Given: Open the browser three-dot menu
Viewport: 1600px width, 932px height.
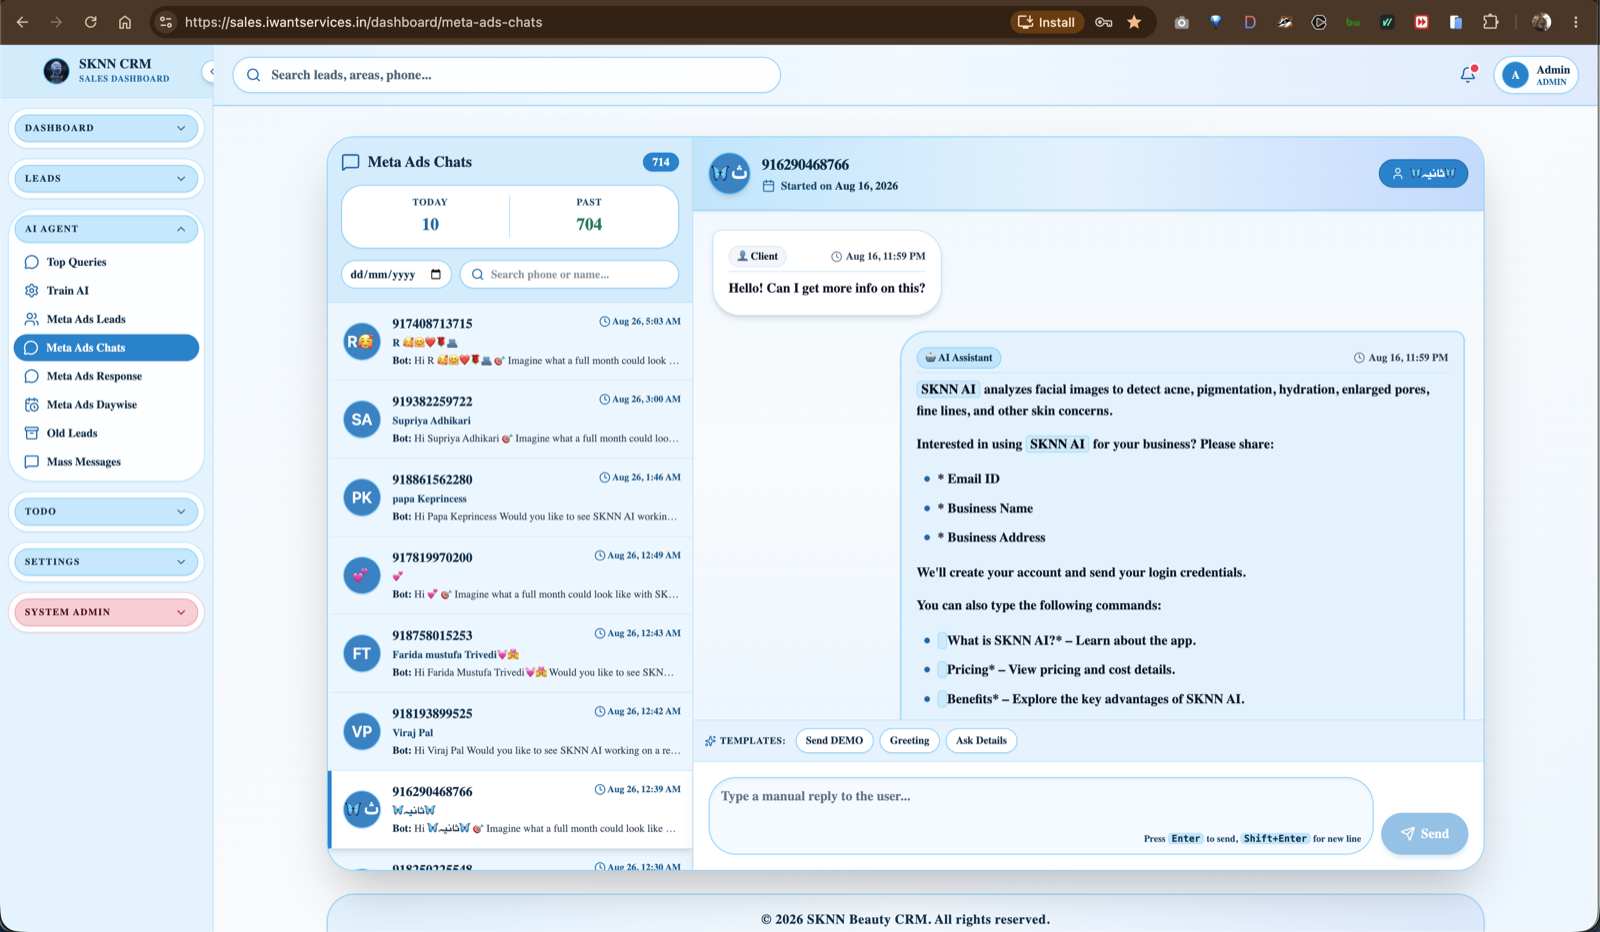Looking at the screenshot, I should click(1576, 22).
